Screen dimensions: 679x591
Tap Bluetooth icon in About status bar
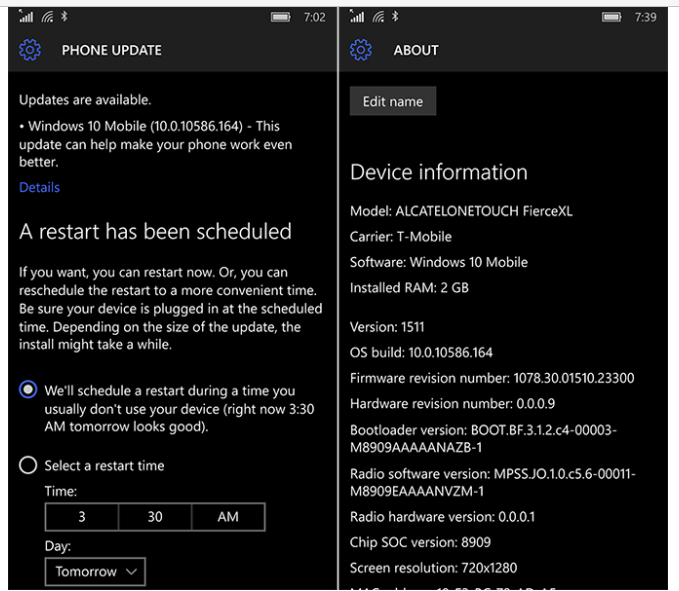(395, 16)
